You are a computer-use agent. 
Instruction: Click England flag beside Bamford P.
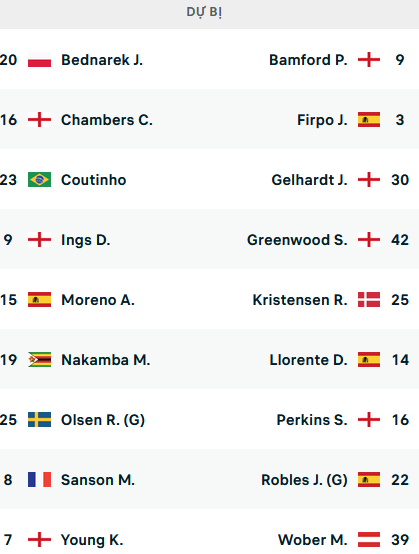[369, 60]
